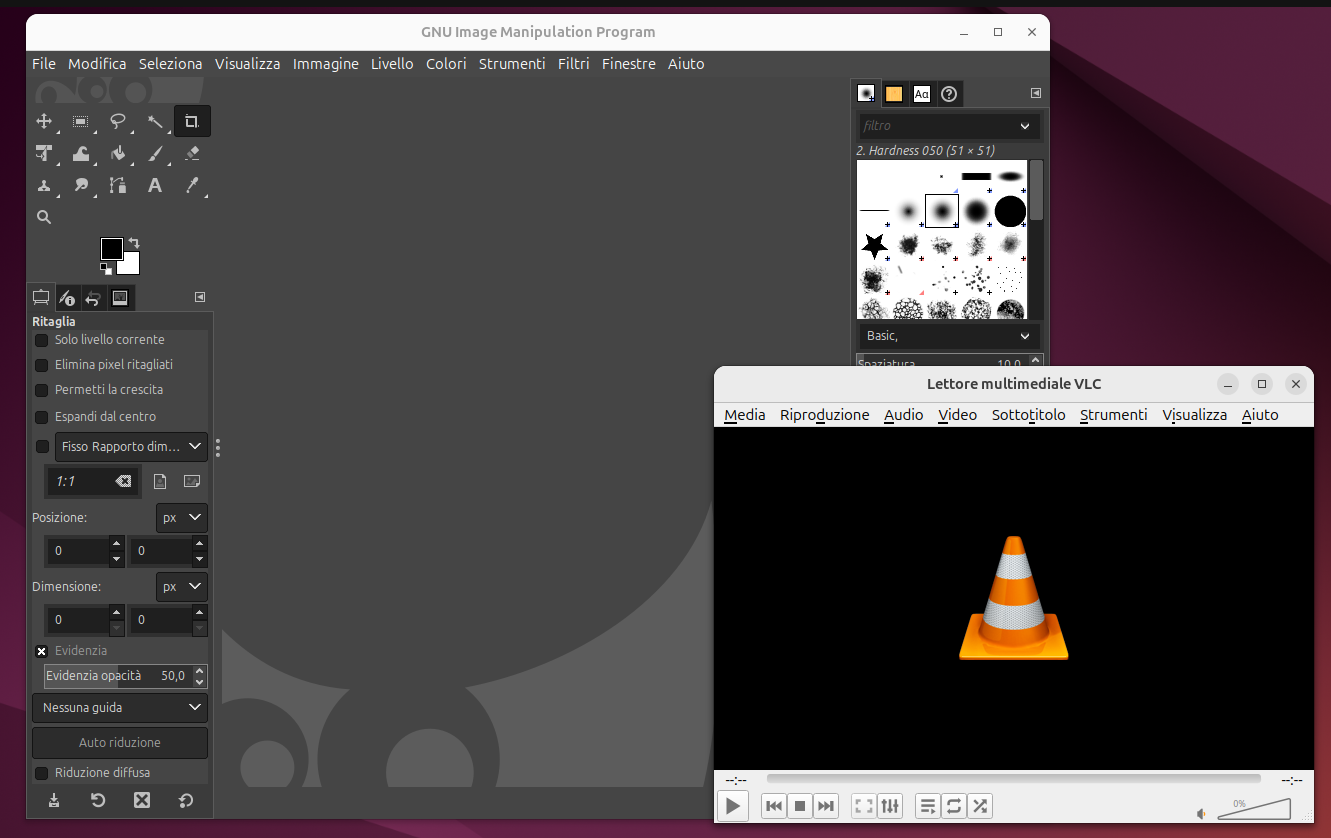Image resolution: width=1331 pixels, height=838 pixels.
Task: Set landscape orientation for aspect ratio
Action: (192, 481)
